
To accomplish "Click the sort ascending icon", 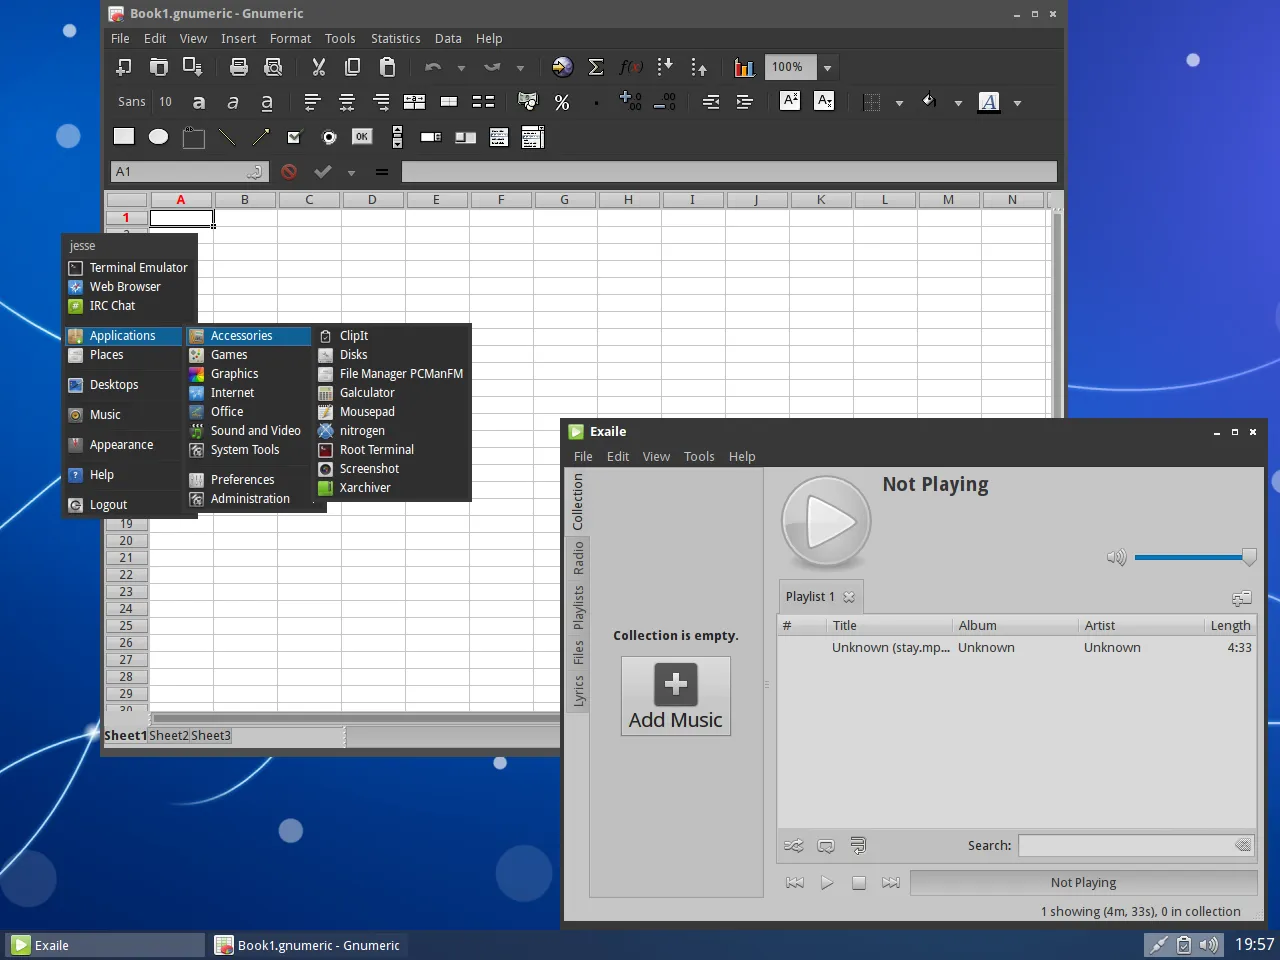I will 665,67.
